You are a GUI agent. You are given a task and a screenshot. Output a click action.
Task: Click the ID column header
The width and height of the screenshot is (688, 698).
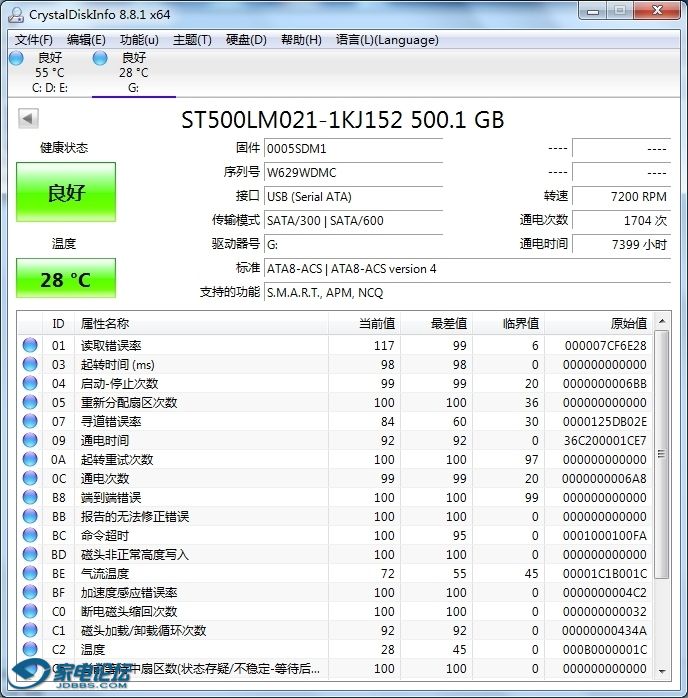pos(58,324)
